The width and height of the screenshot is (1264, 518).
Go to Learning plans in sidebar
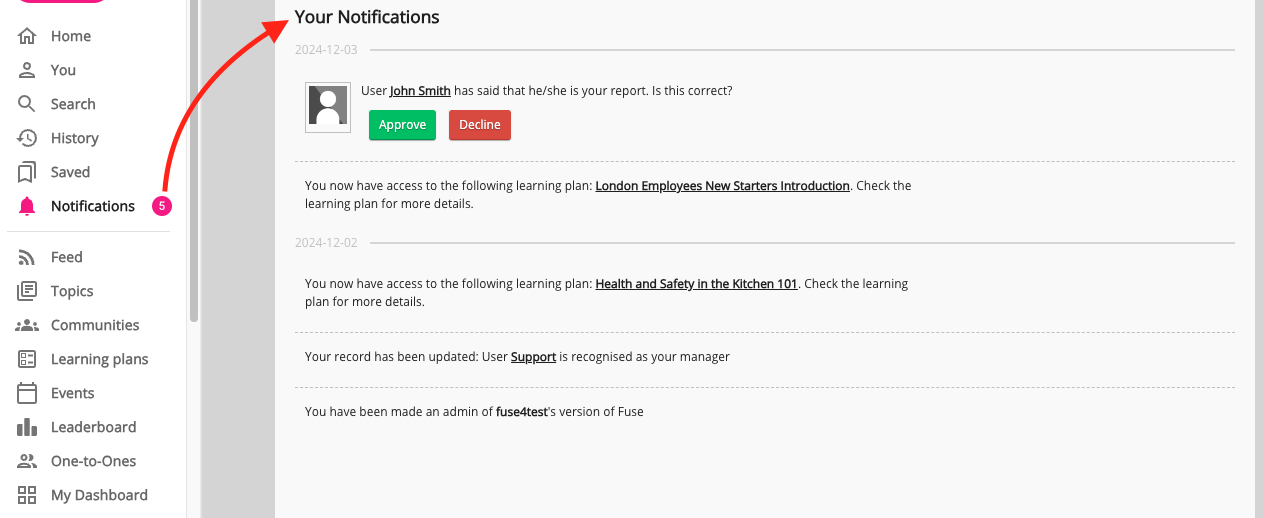point(99,359)
